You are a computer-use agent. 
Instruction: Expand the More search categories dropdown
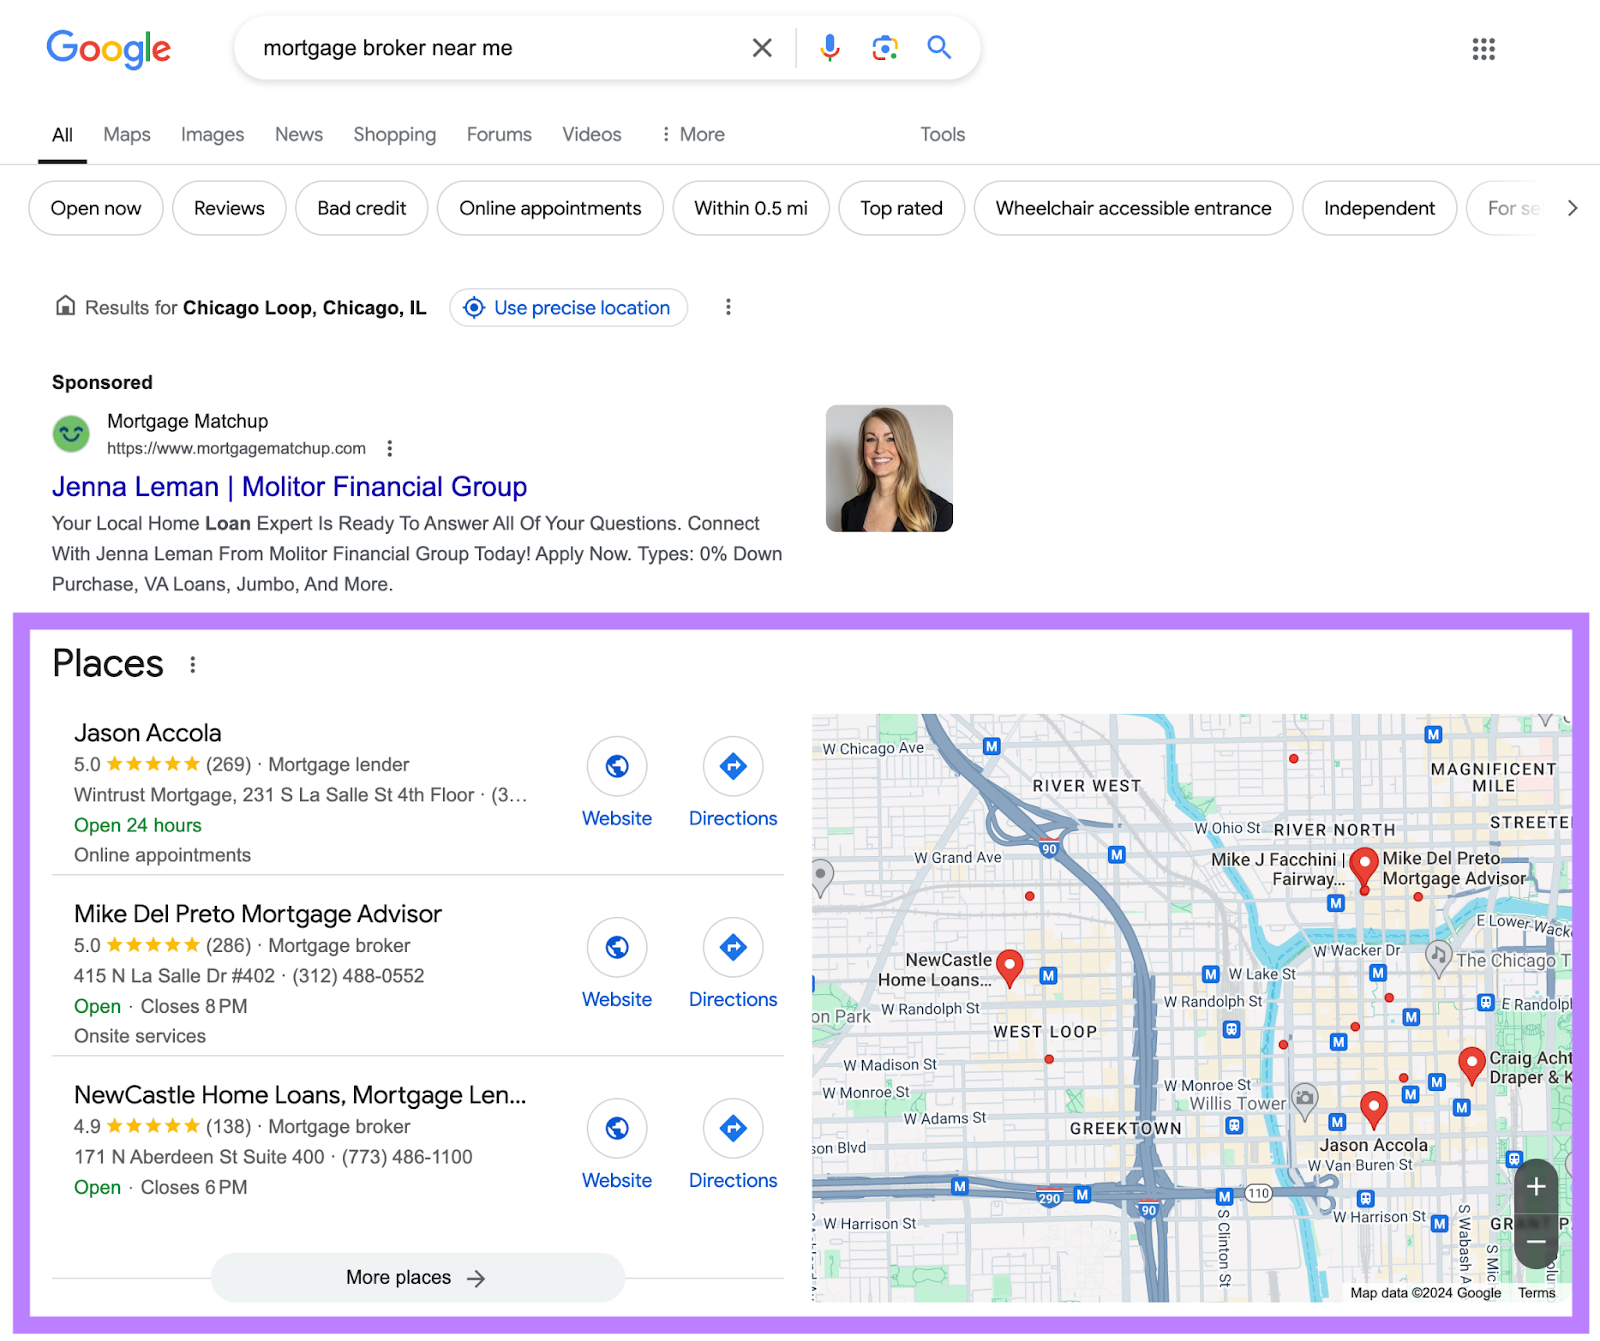pyautogui.click(x=691, y=134)
